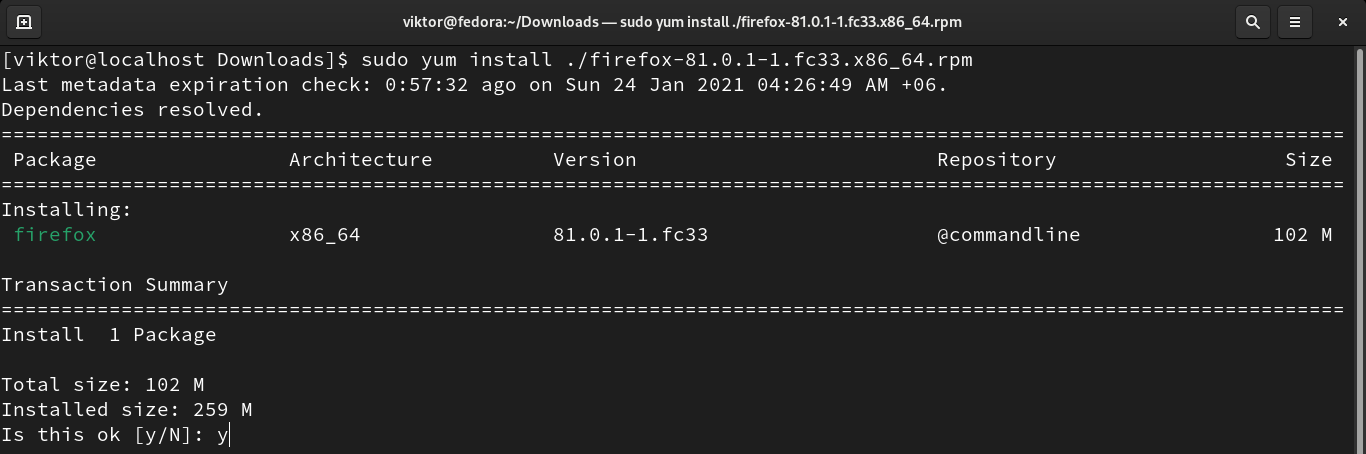Click the 'Install 1 Package' line
Image resolution: width=1366 pixels, height=454 pixels.
(x=109, y=335)
